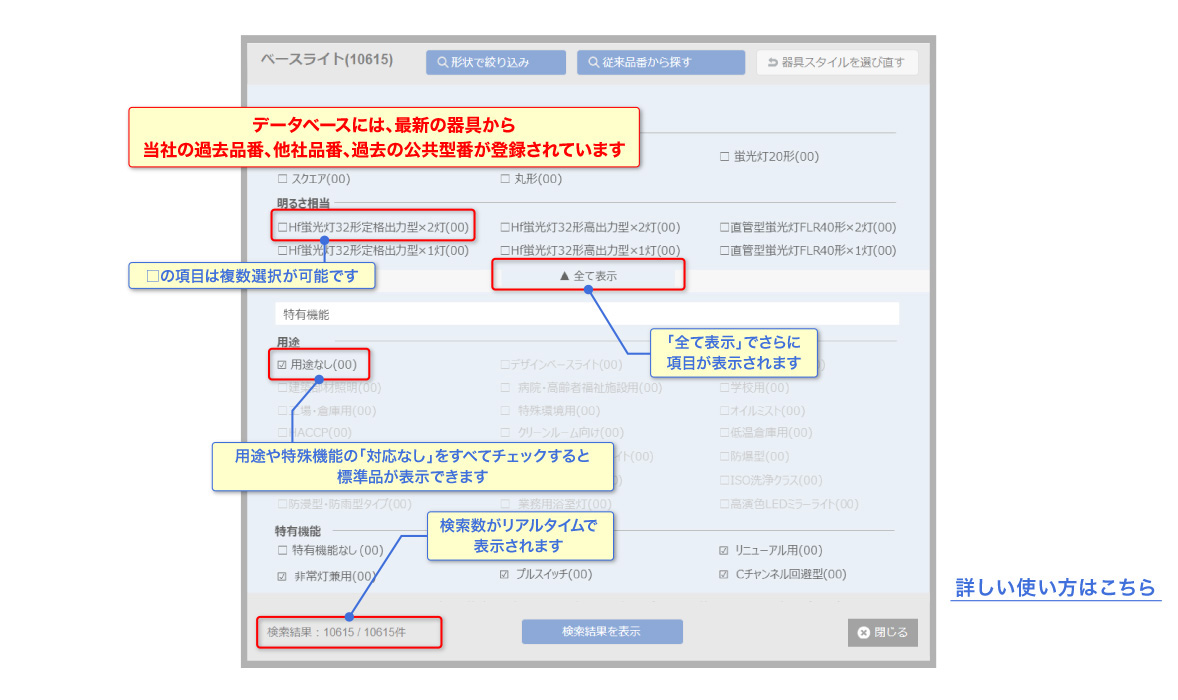Open the 詳しい使い方はこちら link

click(1055, 587)
